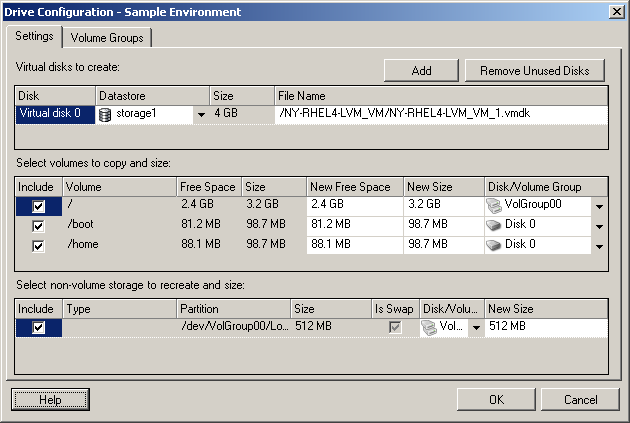
Task: Click the Disk 0 icon for /boot
Action: [x=495, y=225]
